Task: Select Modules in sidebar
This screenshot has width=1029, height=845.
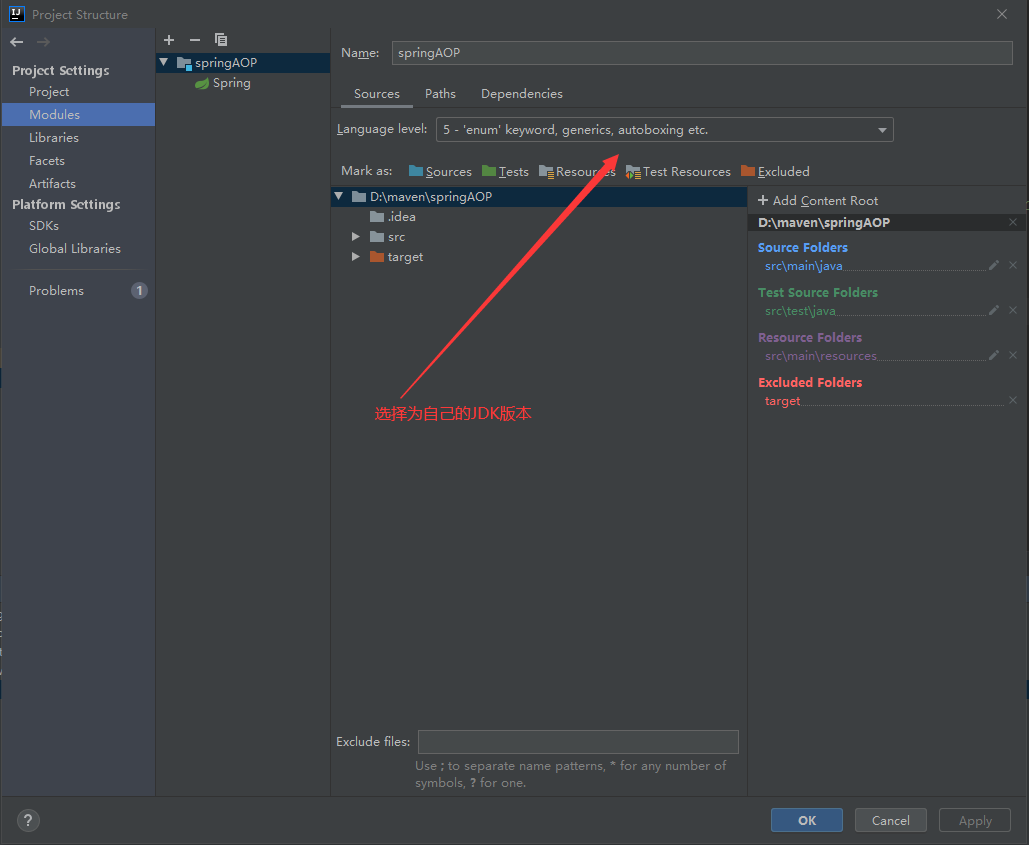Action: [78, 114]
